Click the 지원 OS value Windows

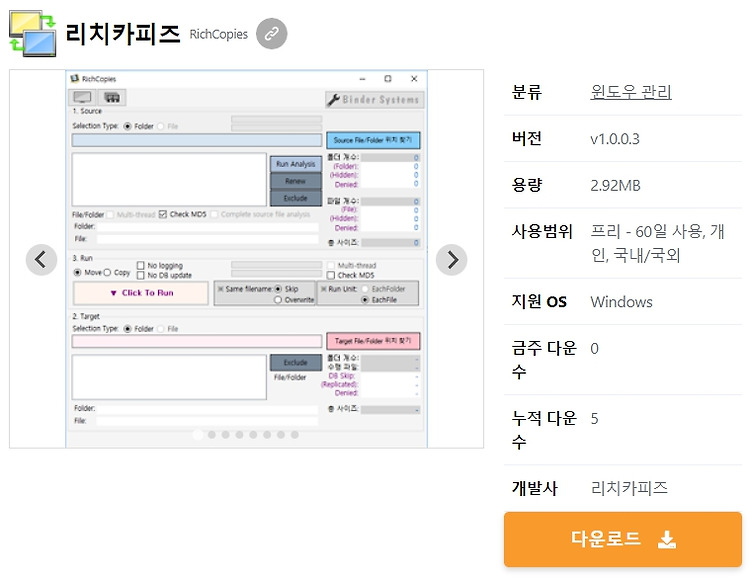[x=621, y=302]
